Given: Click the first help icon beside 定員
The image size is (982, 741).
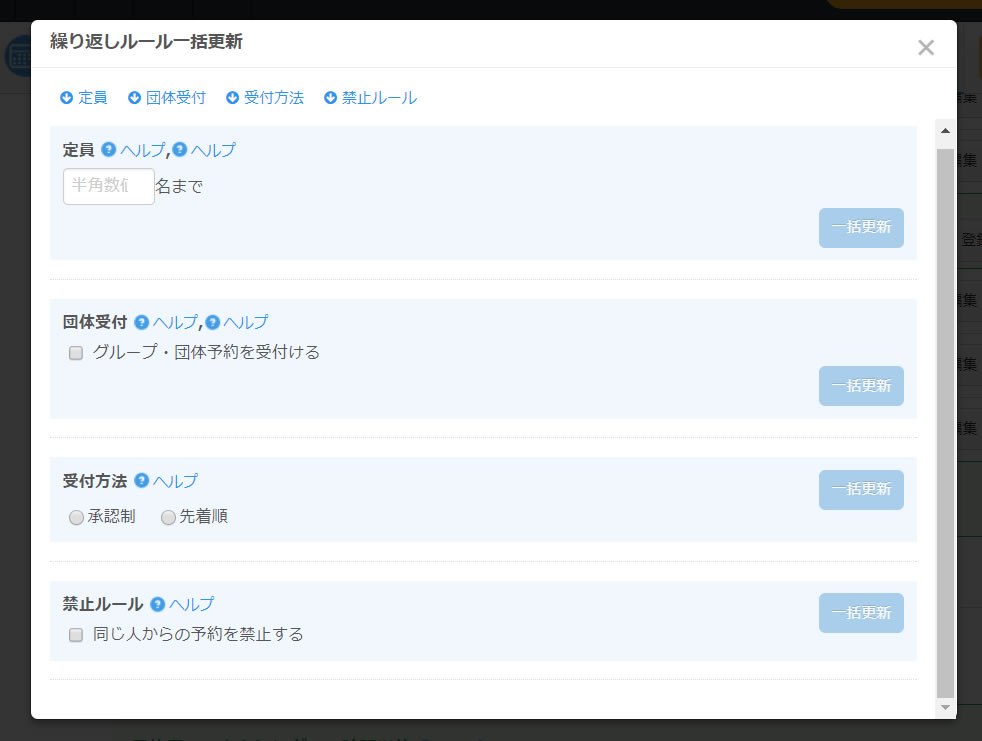Looking at the screenshot, I should (x=108, y=150).
